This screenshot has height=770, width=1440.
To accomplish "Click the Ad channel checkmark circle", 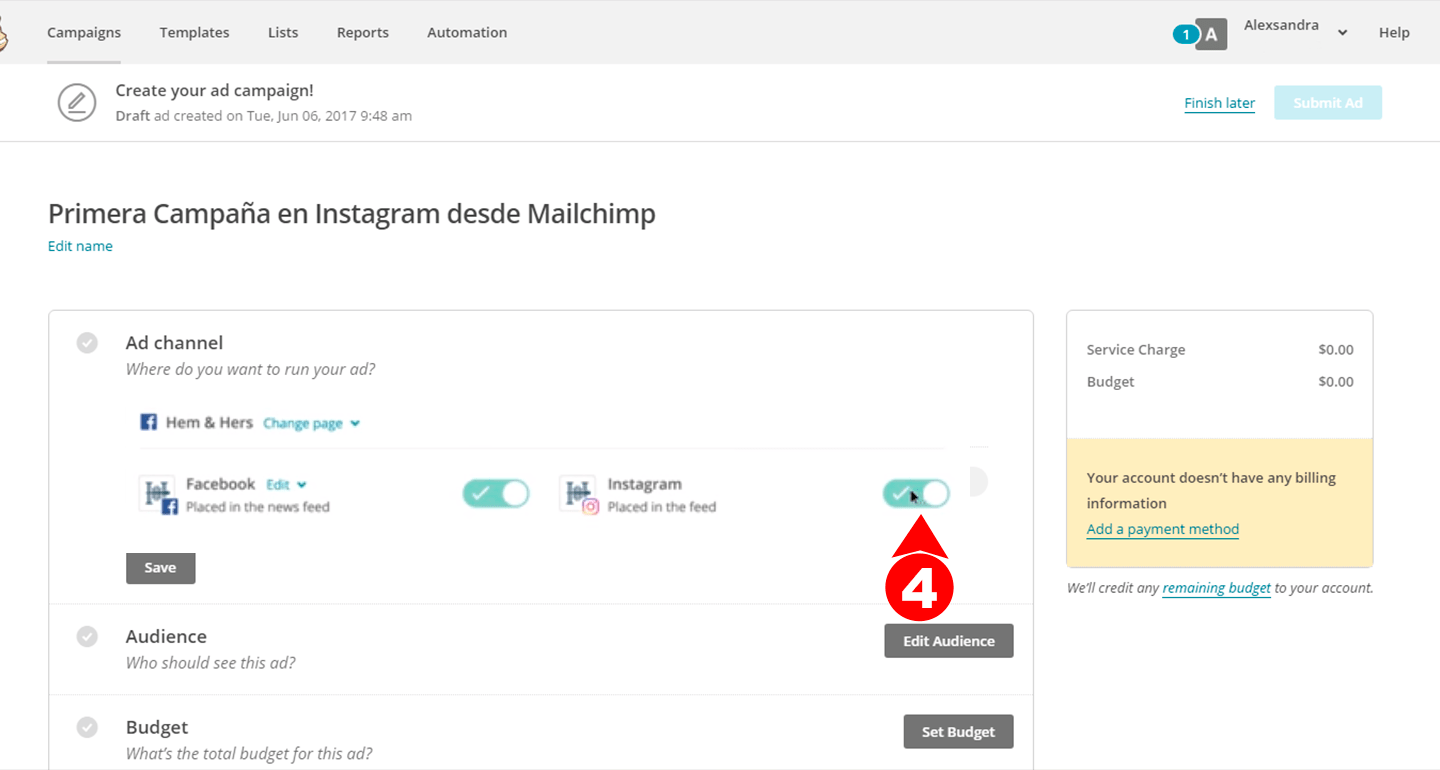I will click(88, 343).
